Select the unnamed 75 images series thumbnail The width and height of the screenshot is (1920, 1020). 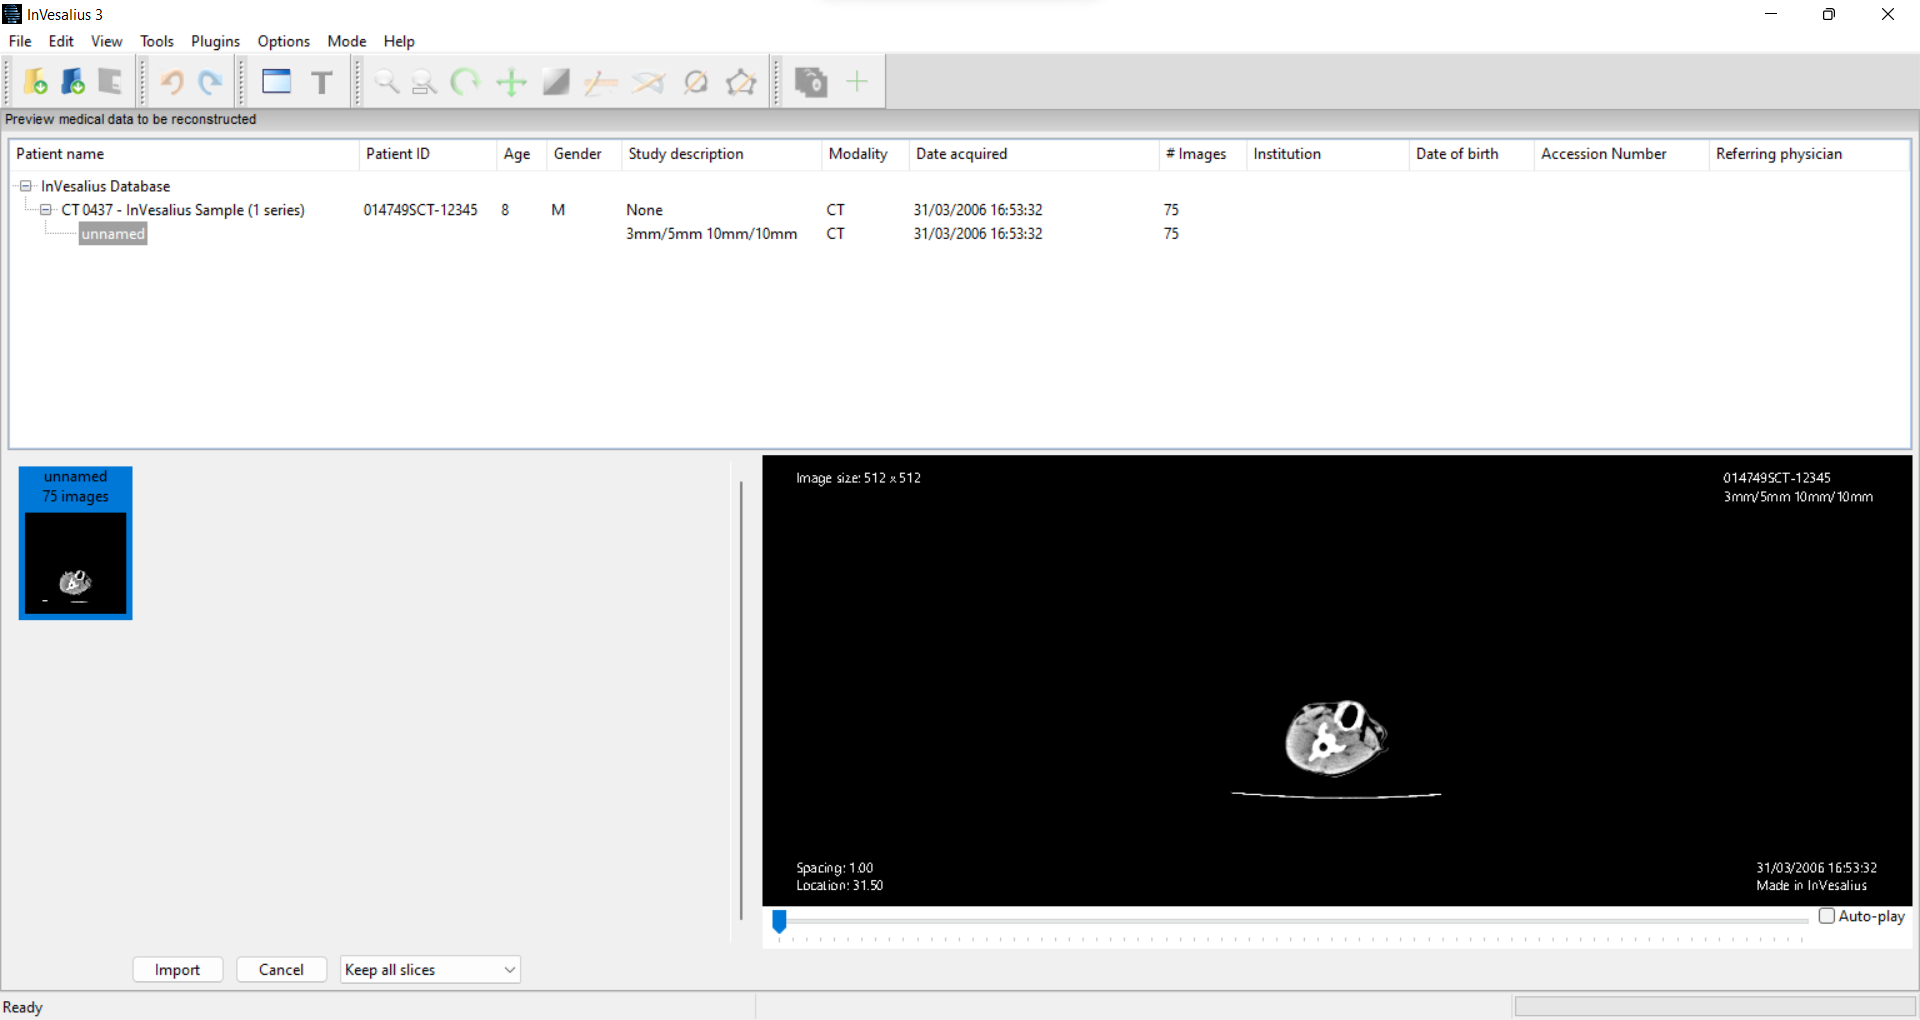75,542
